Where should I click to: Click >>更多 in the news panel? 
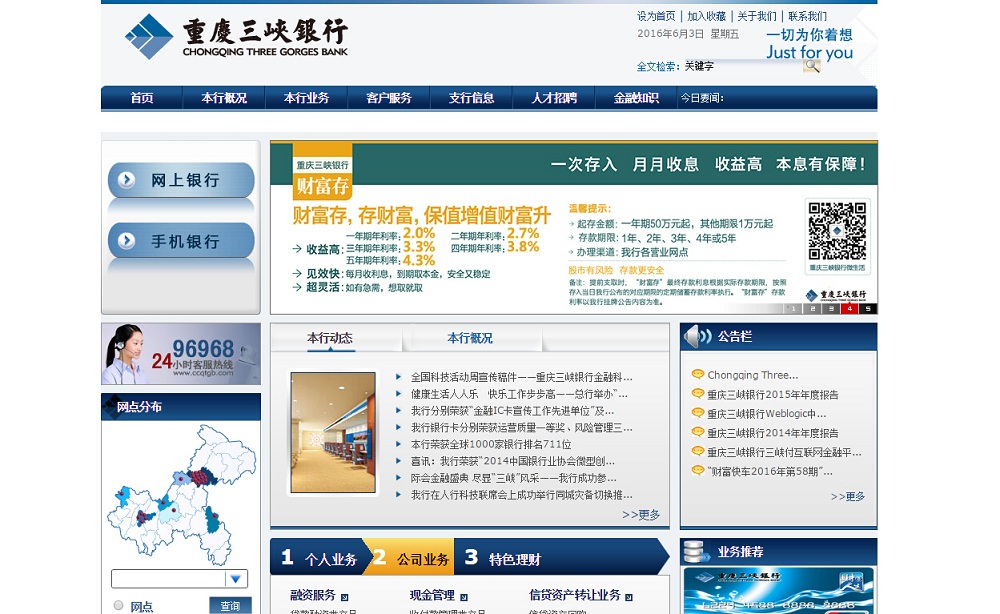(x=641, y=515)
